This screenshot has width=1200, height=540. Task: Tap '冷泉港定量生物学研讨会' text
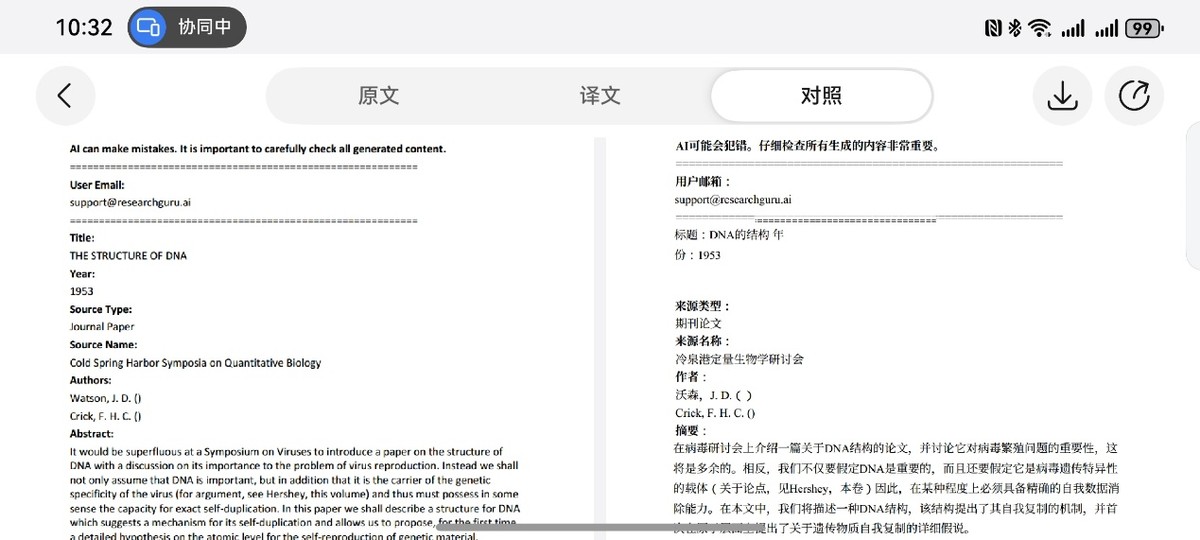739,358
